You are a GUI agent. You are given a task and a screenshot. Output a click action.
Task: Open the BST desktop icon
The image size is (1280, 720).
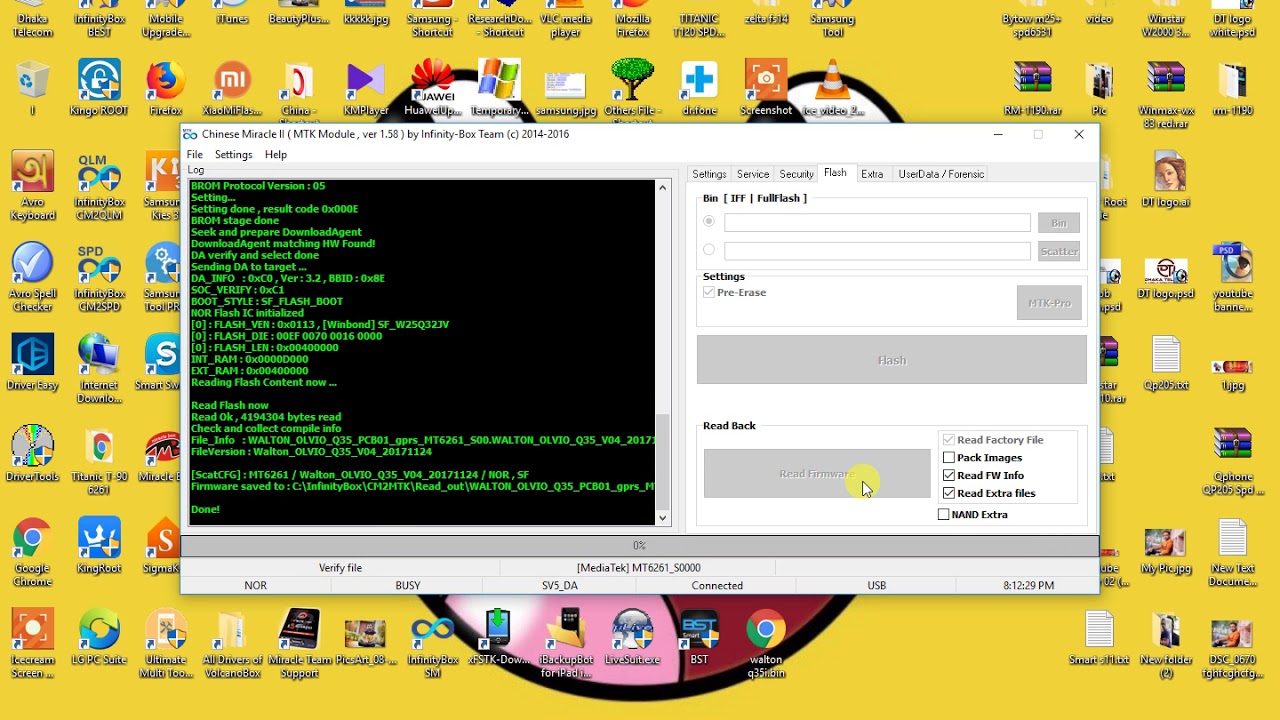[x=699, y=637]
